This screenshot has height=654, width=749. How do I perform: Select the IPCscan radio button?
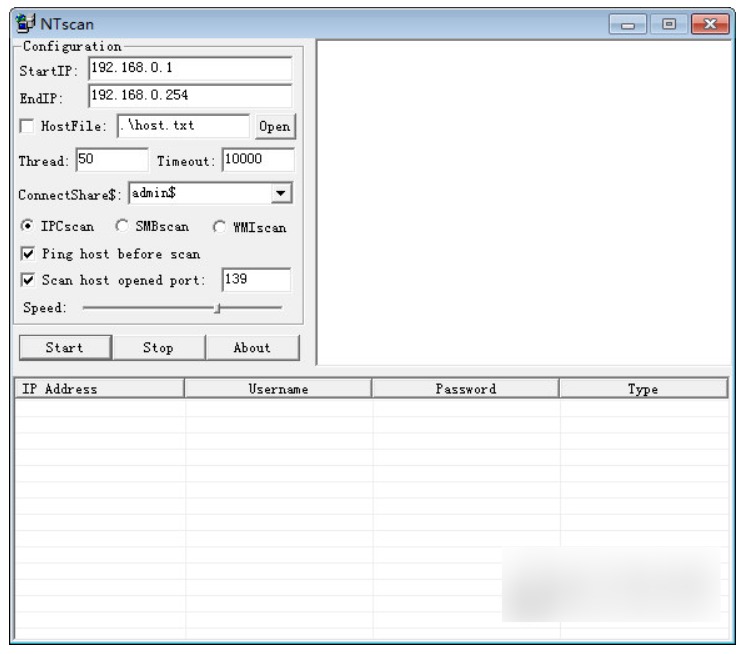pos(27,225)
